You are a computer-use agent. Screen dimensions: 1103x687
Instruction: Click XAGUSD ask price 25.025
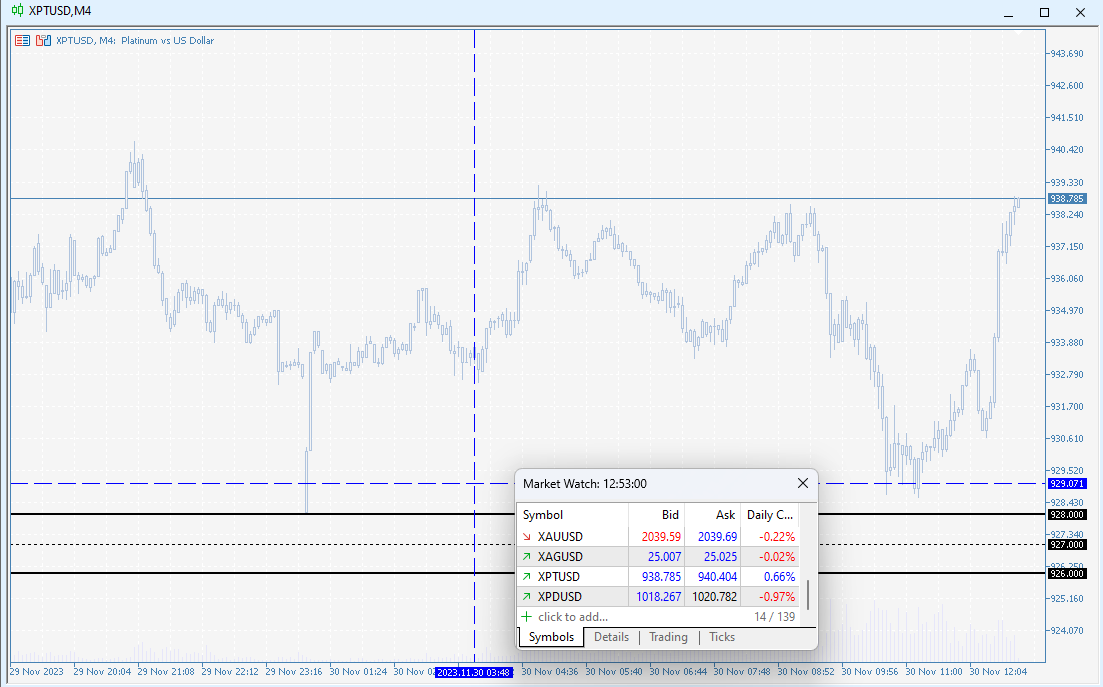click(x=720, y=556)
